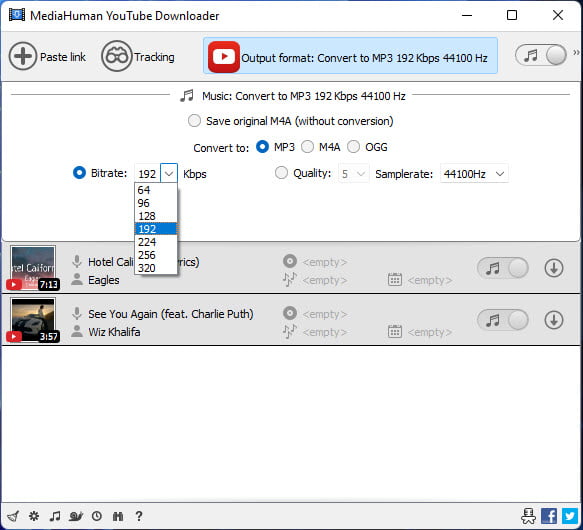This screenshot has height=530, width=583.
Task: Pick 96 from the bitrate list
Action: point(155,203)
